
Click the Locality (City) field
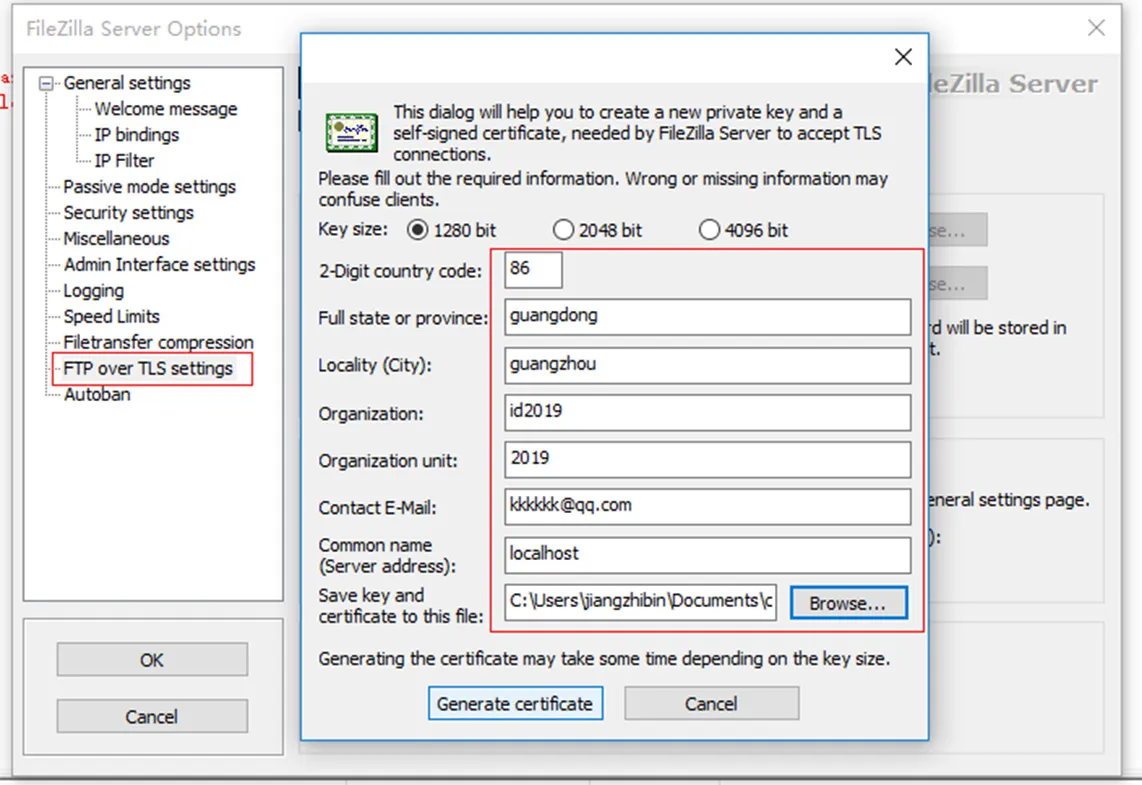coord(707,365)
